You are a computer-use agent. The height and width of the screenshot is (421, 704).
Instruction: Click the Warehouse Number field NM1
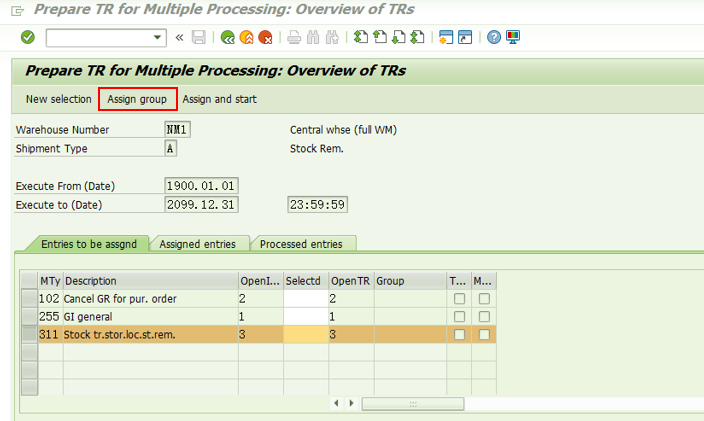177,130
